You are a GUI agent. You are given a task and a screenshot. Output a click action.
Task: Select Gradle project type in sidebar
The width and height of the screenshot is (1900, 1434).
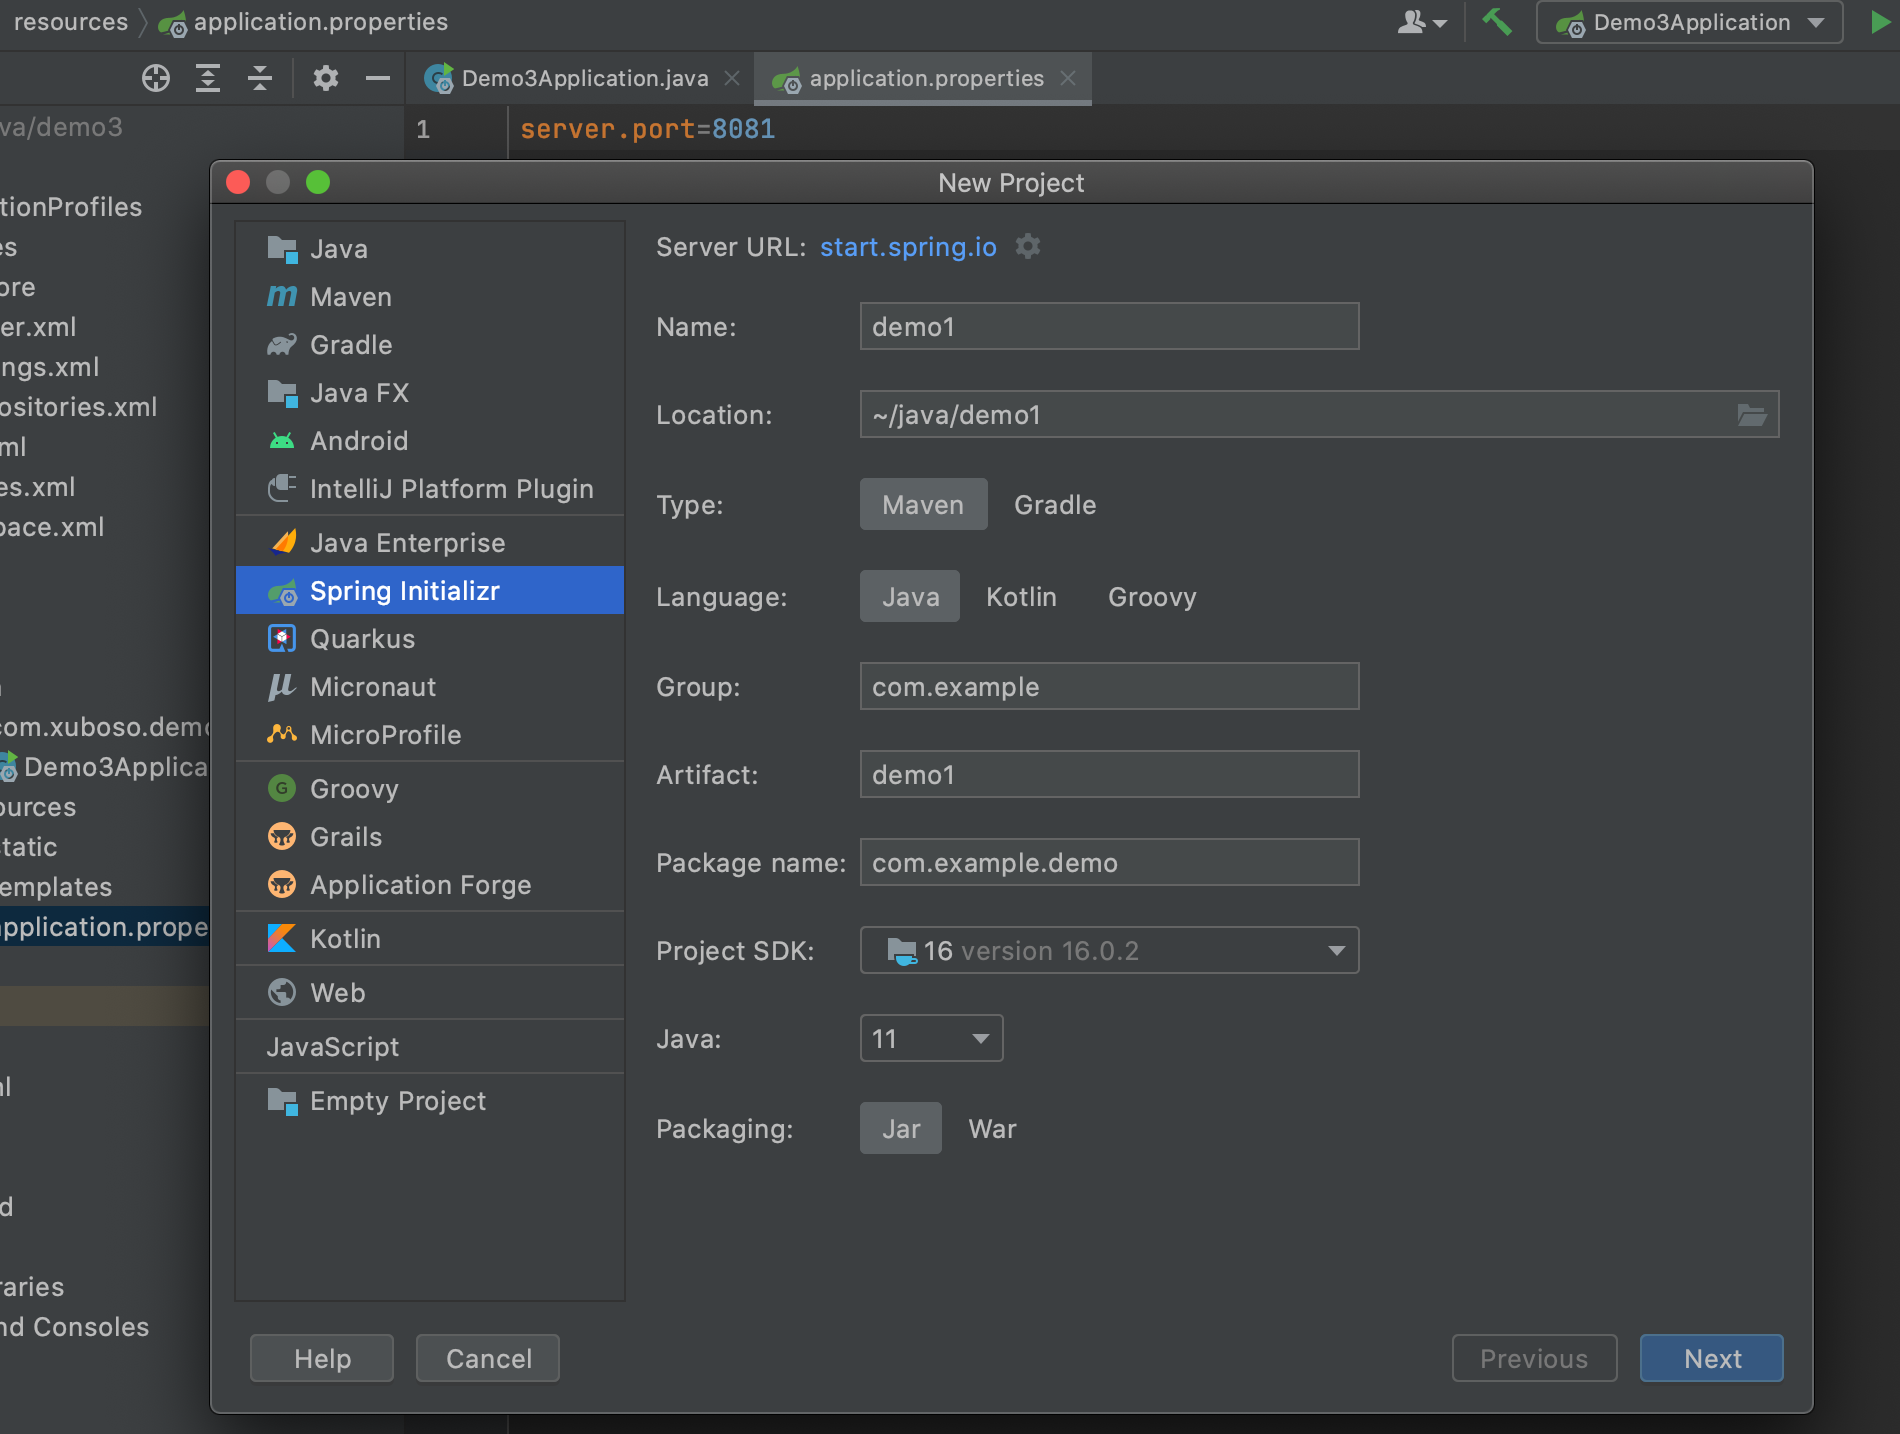click(430, 345)
